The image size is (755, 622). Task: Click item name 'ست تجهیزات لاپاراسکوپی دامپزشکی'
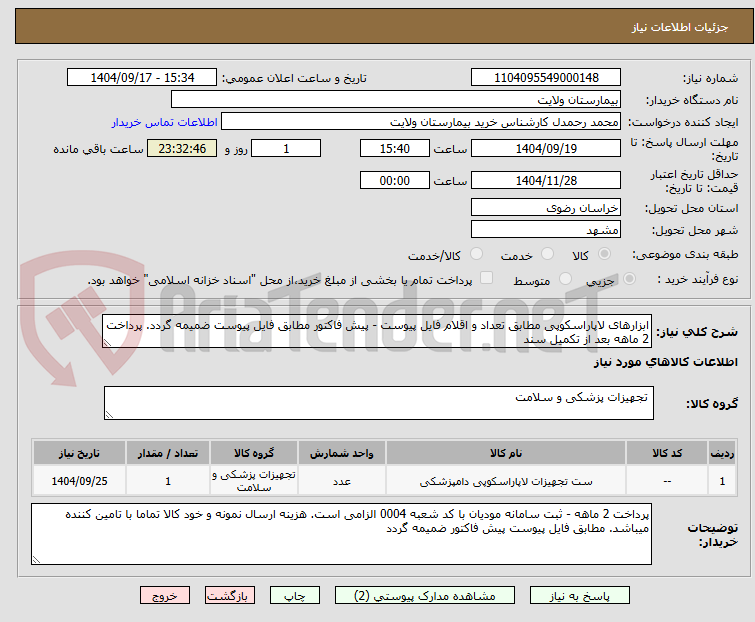point(506,481)
